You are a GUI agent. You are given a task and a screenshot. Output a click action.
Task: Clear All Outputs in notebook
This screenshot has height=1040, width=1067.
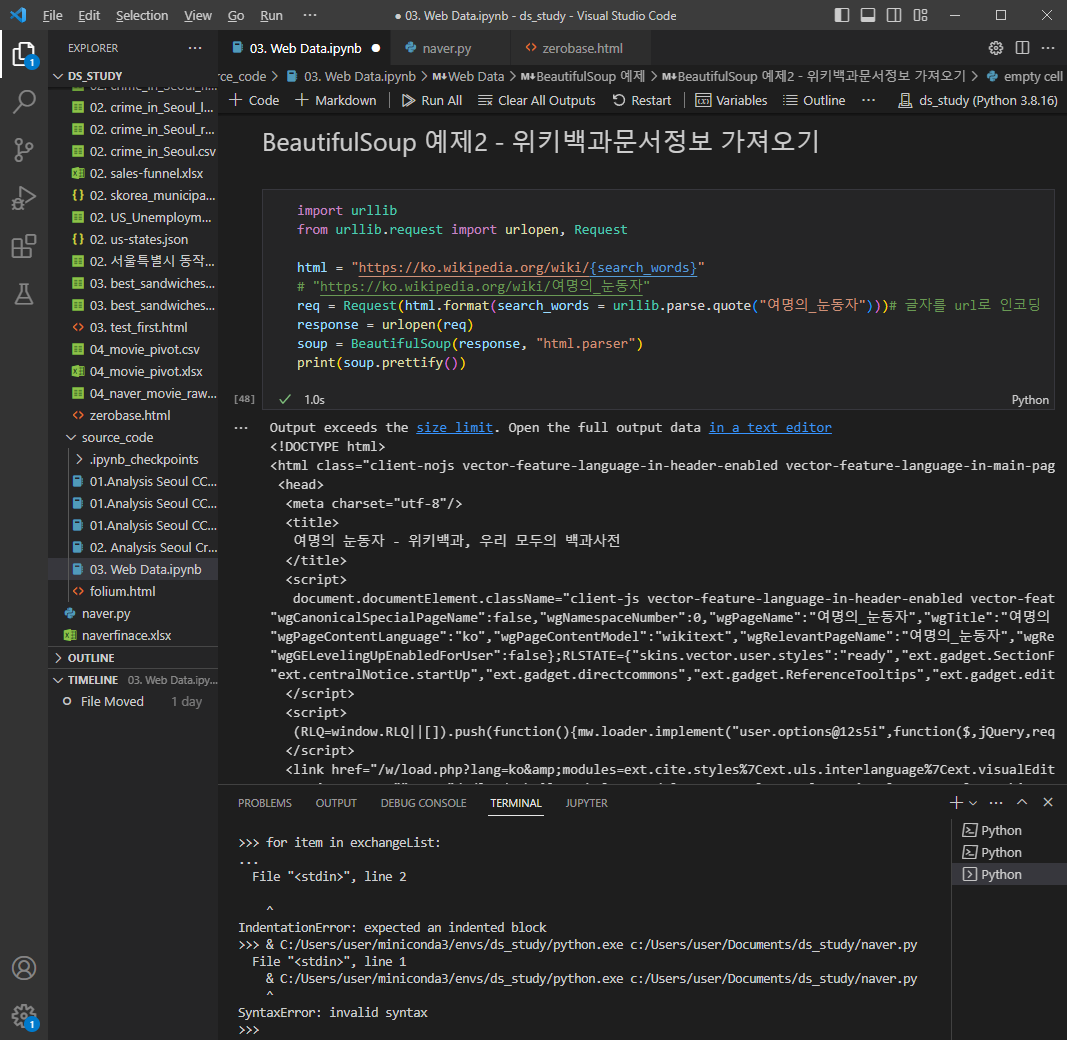pyautogui.click(x=537, y=100)
